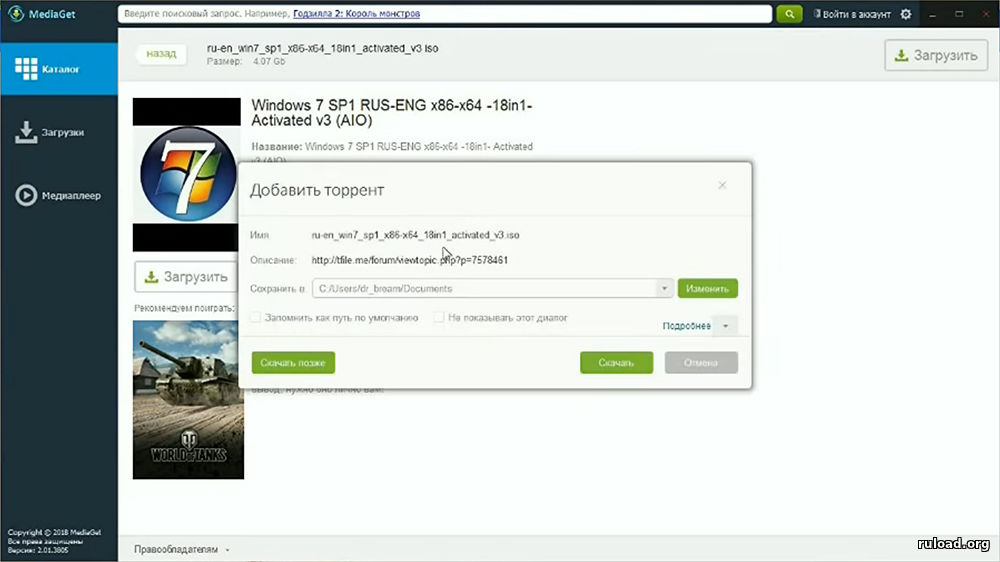Click the MediaGet logo icon
The height and width of the screenshot is (562, 1000).
(17, 13)
